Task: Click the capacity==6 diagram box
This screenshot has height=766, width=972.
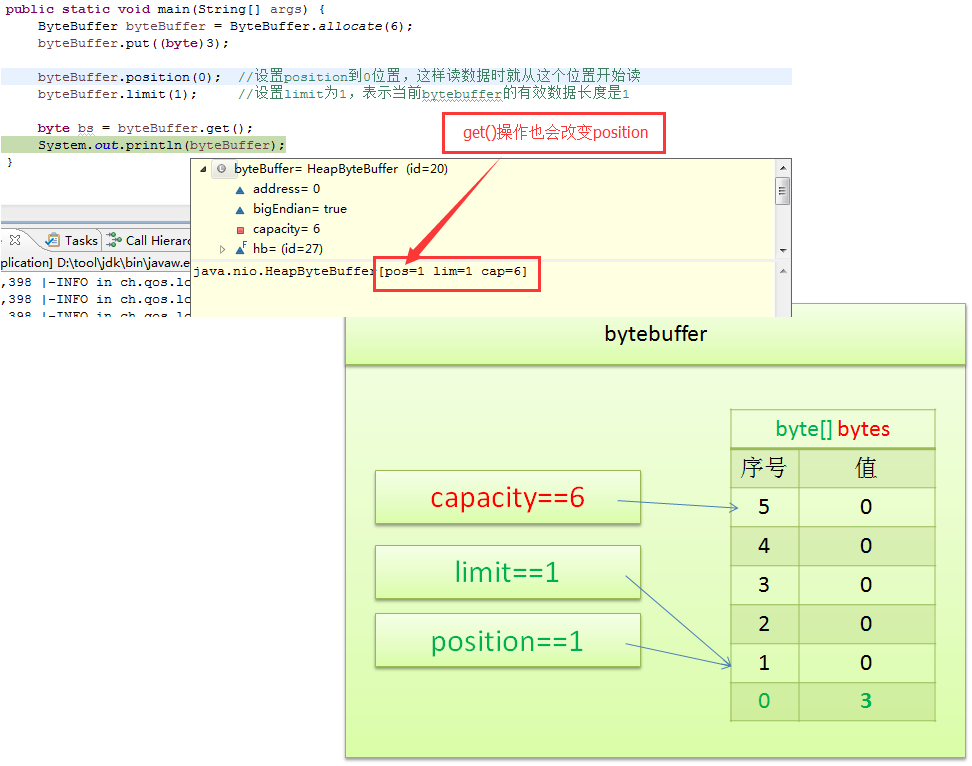Action: [x=507, y=498]
